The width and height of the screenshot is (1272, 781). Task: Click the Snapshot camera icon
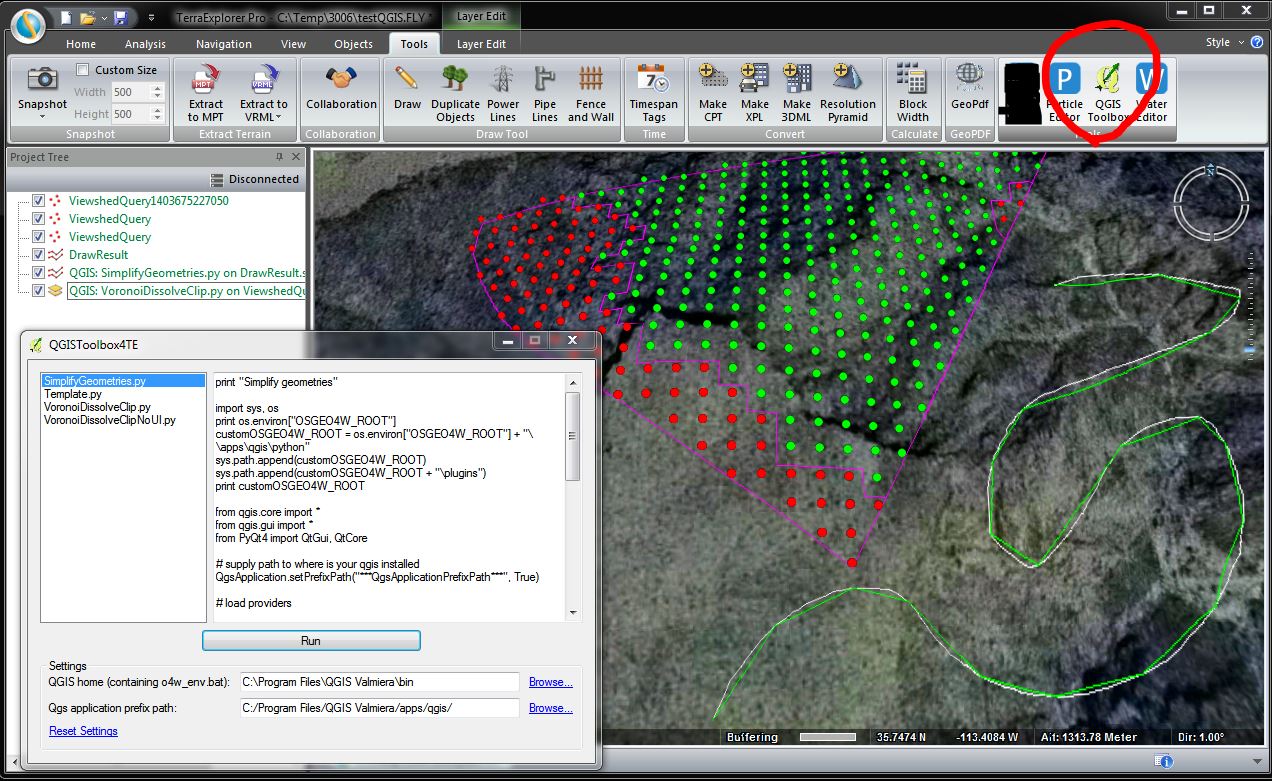(x=42, y=78)
